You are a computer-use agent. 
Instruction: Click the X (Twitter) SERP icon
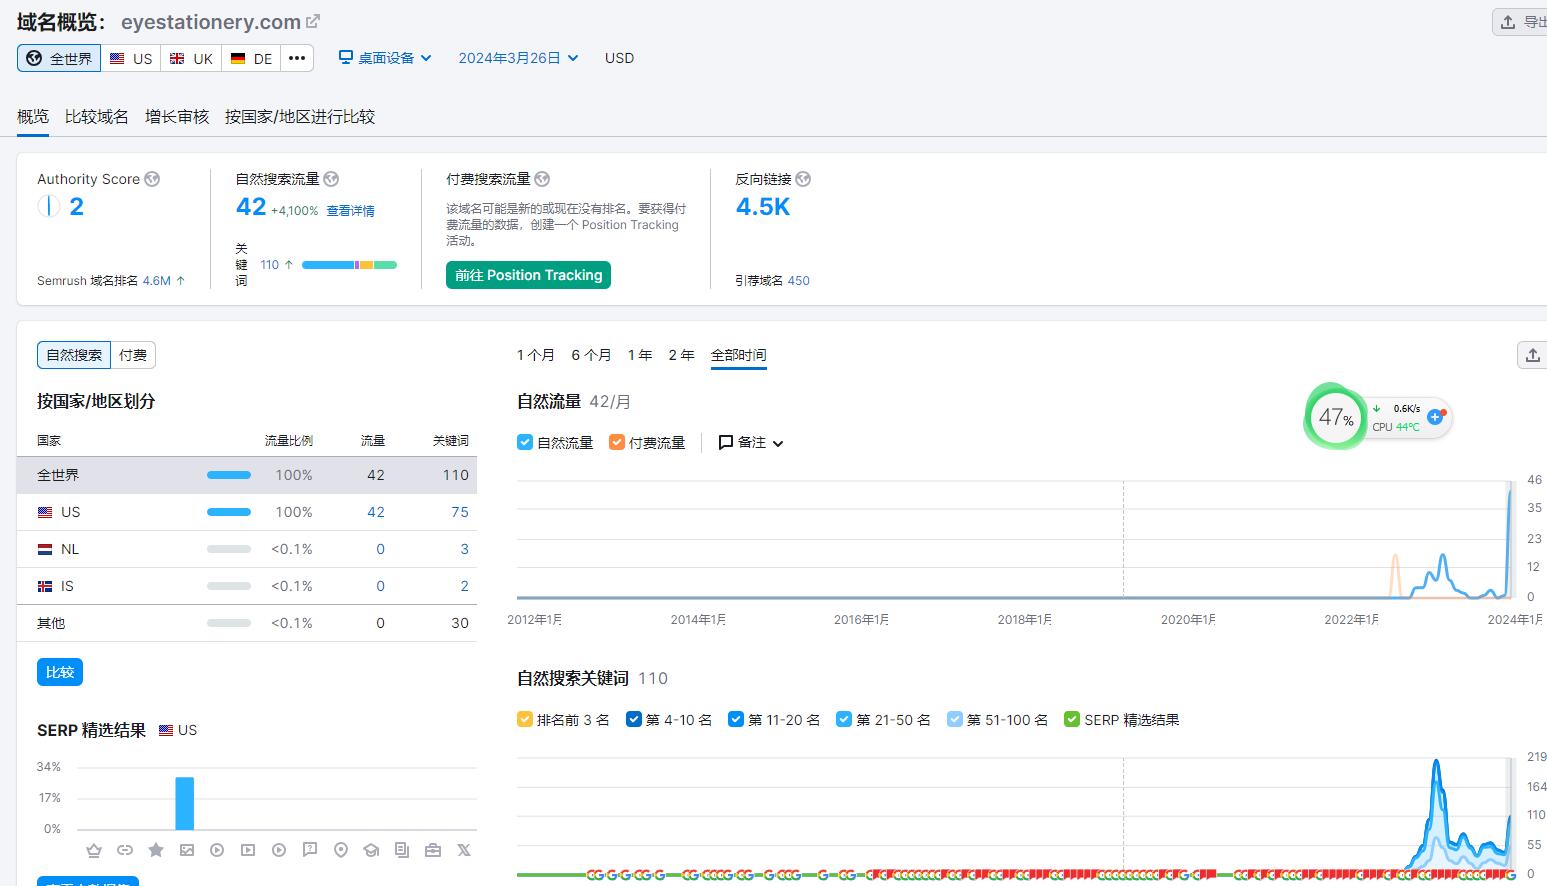[x=464, y=850]
